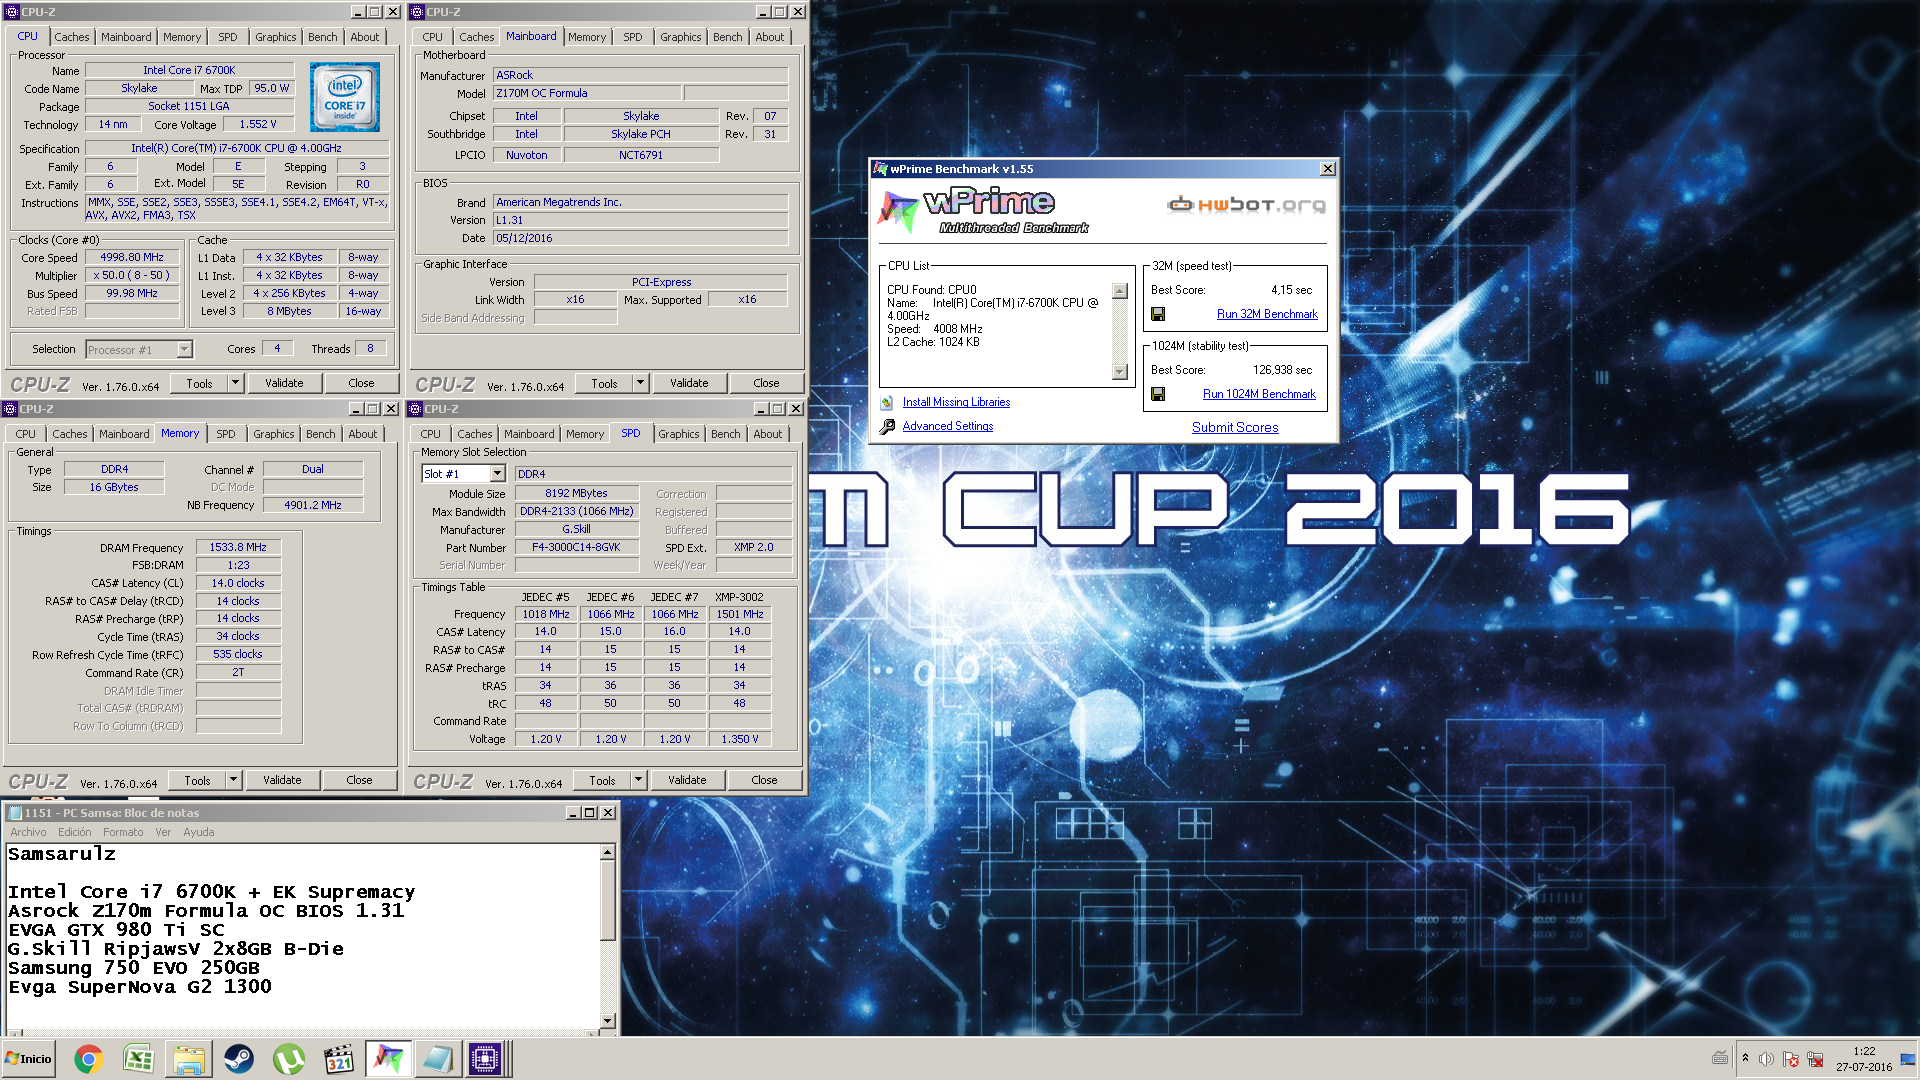This screenshot has width=1920, height=1080.
Task: Click the Core Speed value 4998.80 MHz
Action: point(132,257)
